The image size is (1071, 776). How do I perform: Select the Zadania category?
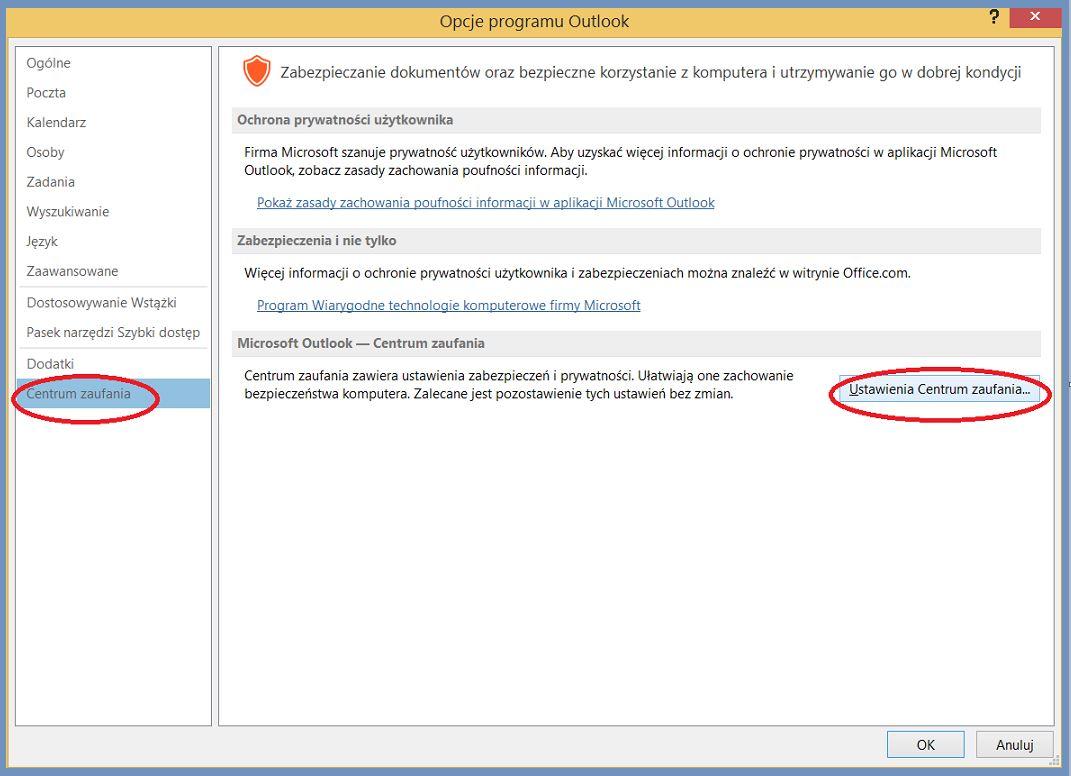click(113, 182)
